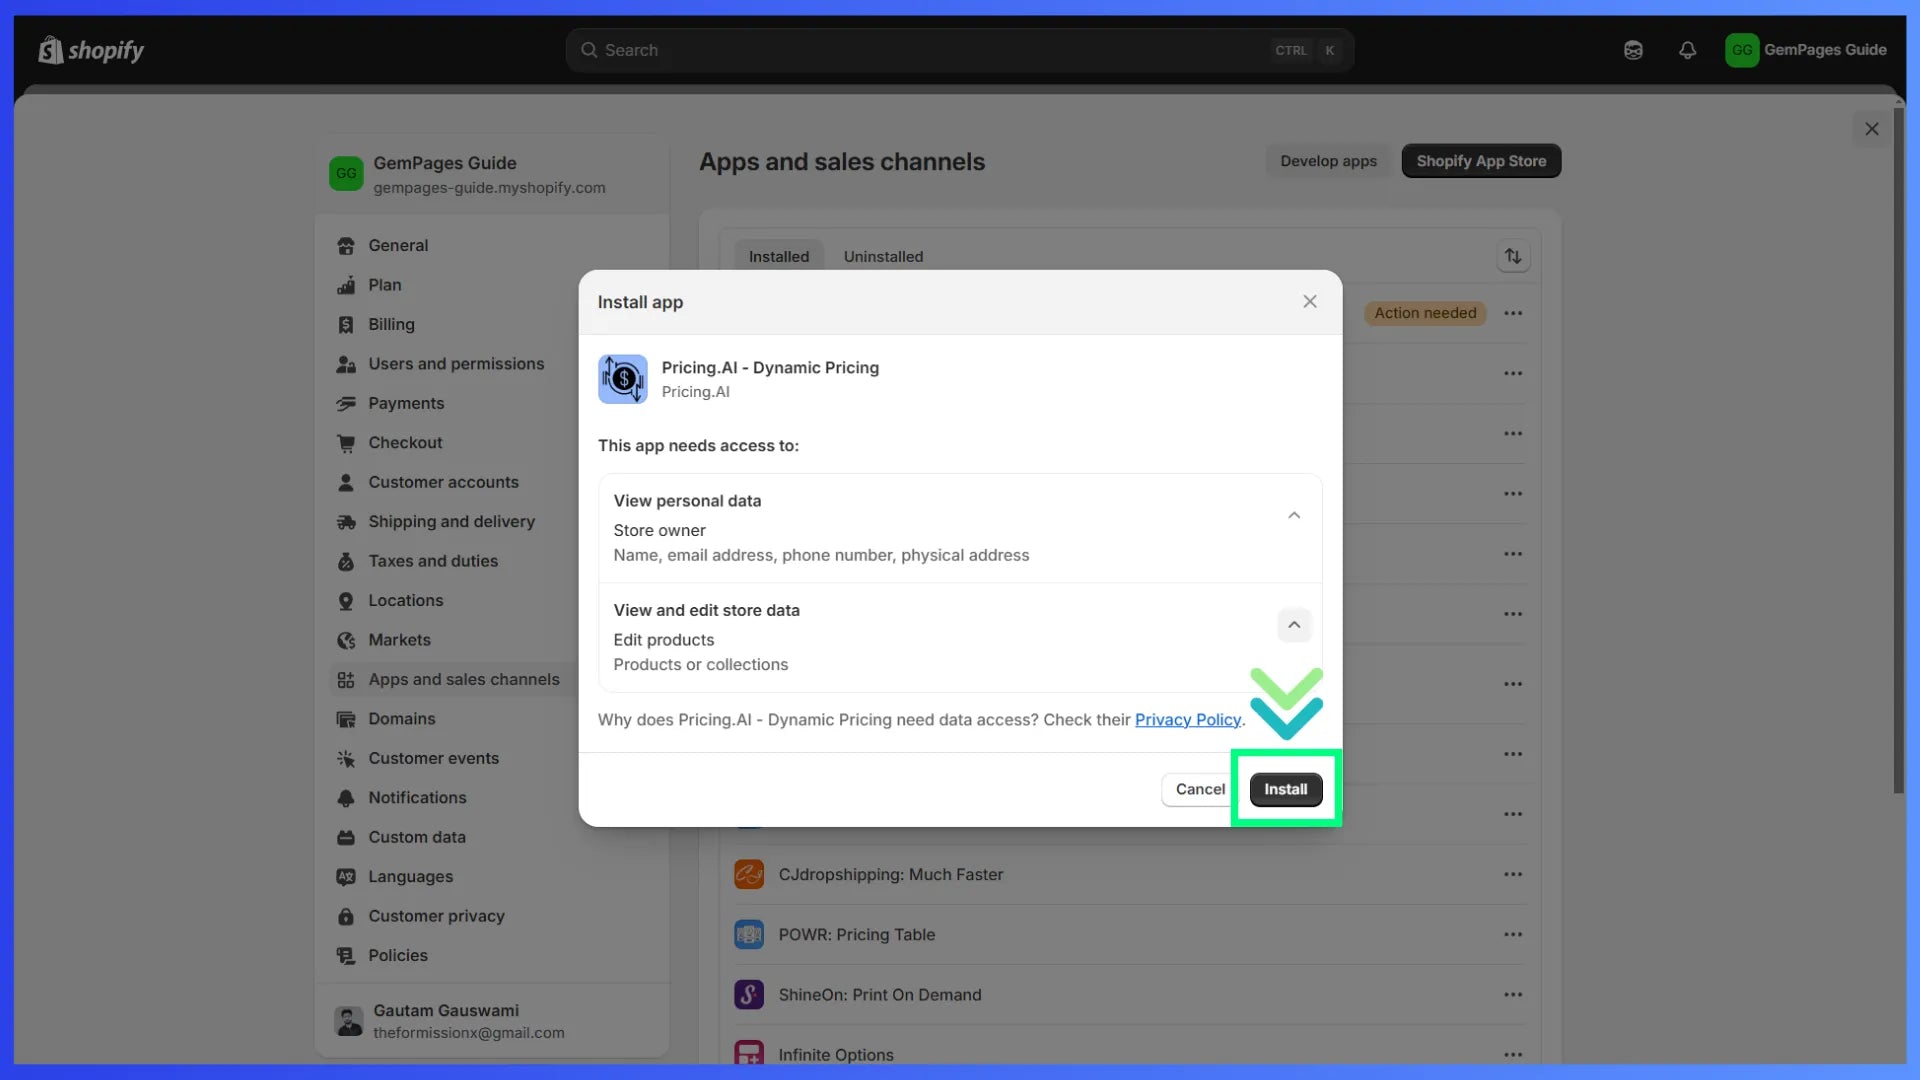The width and height of the screenshot is (1920, 1080).
Task: Click the Custom data icon
Action: [346, 838]
